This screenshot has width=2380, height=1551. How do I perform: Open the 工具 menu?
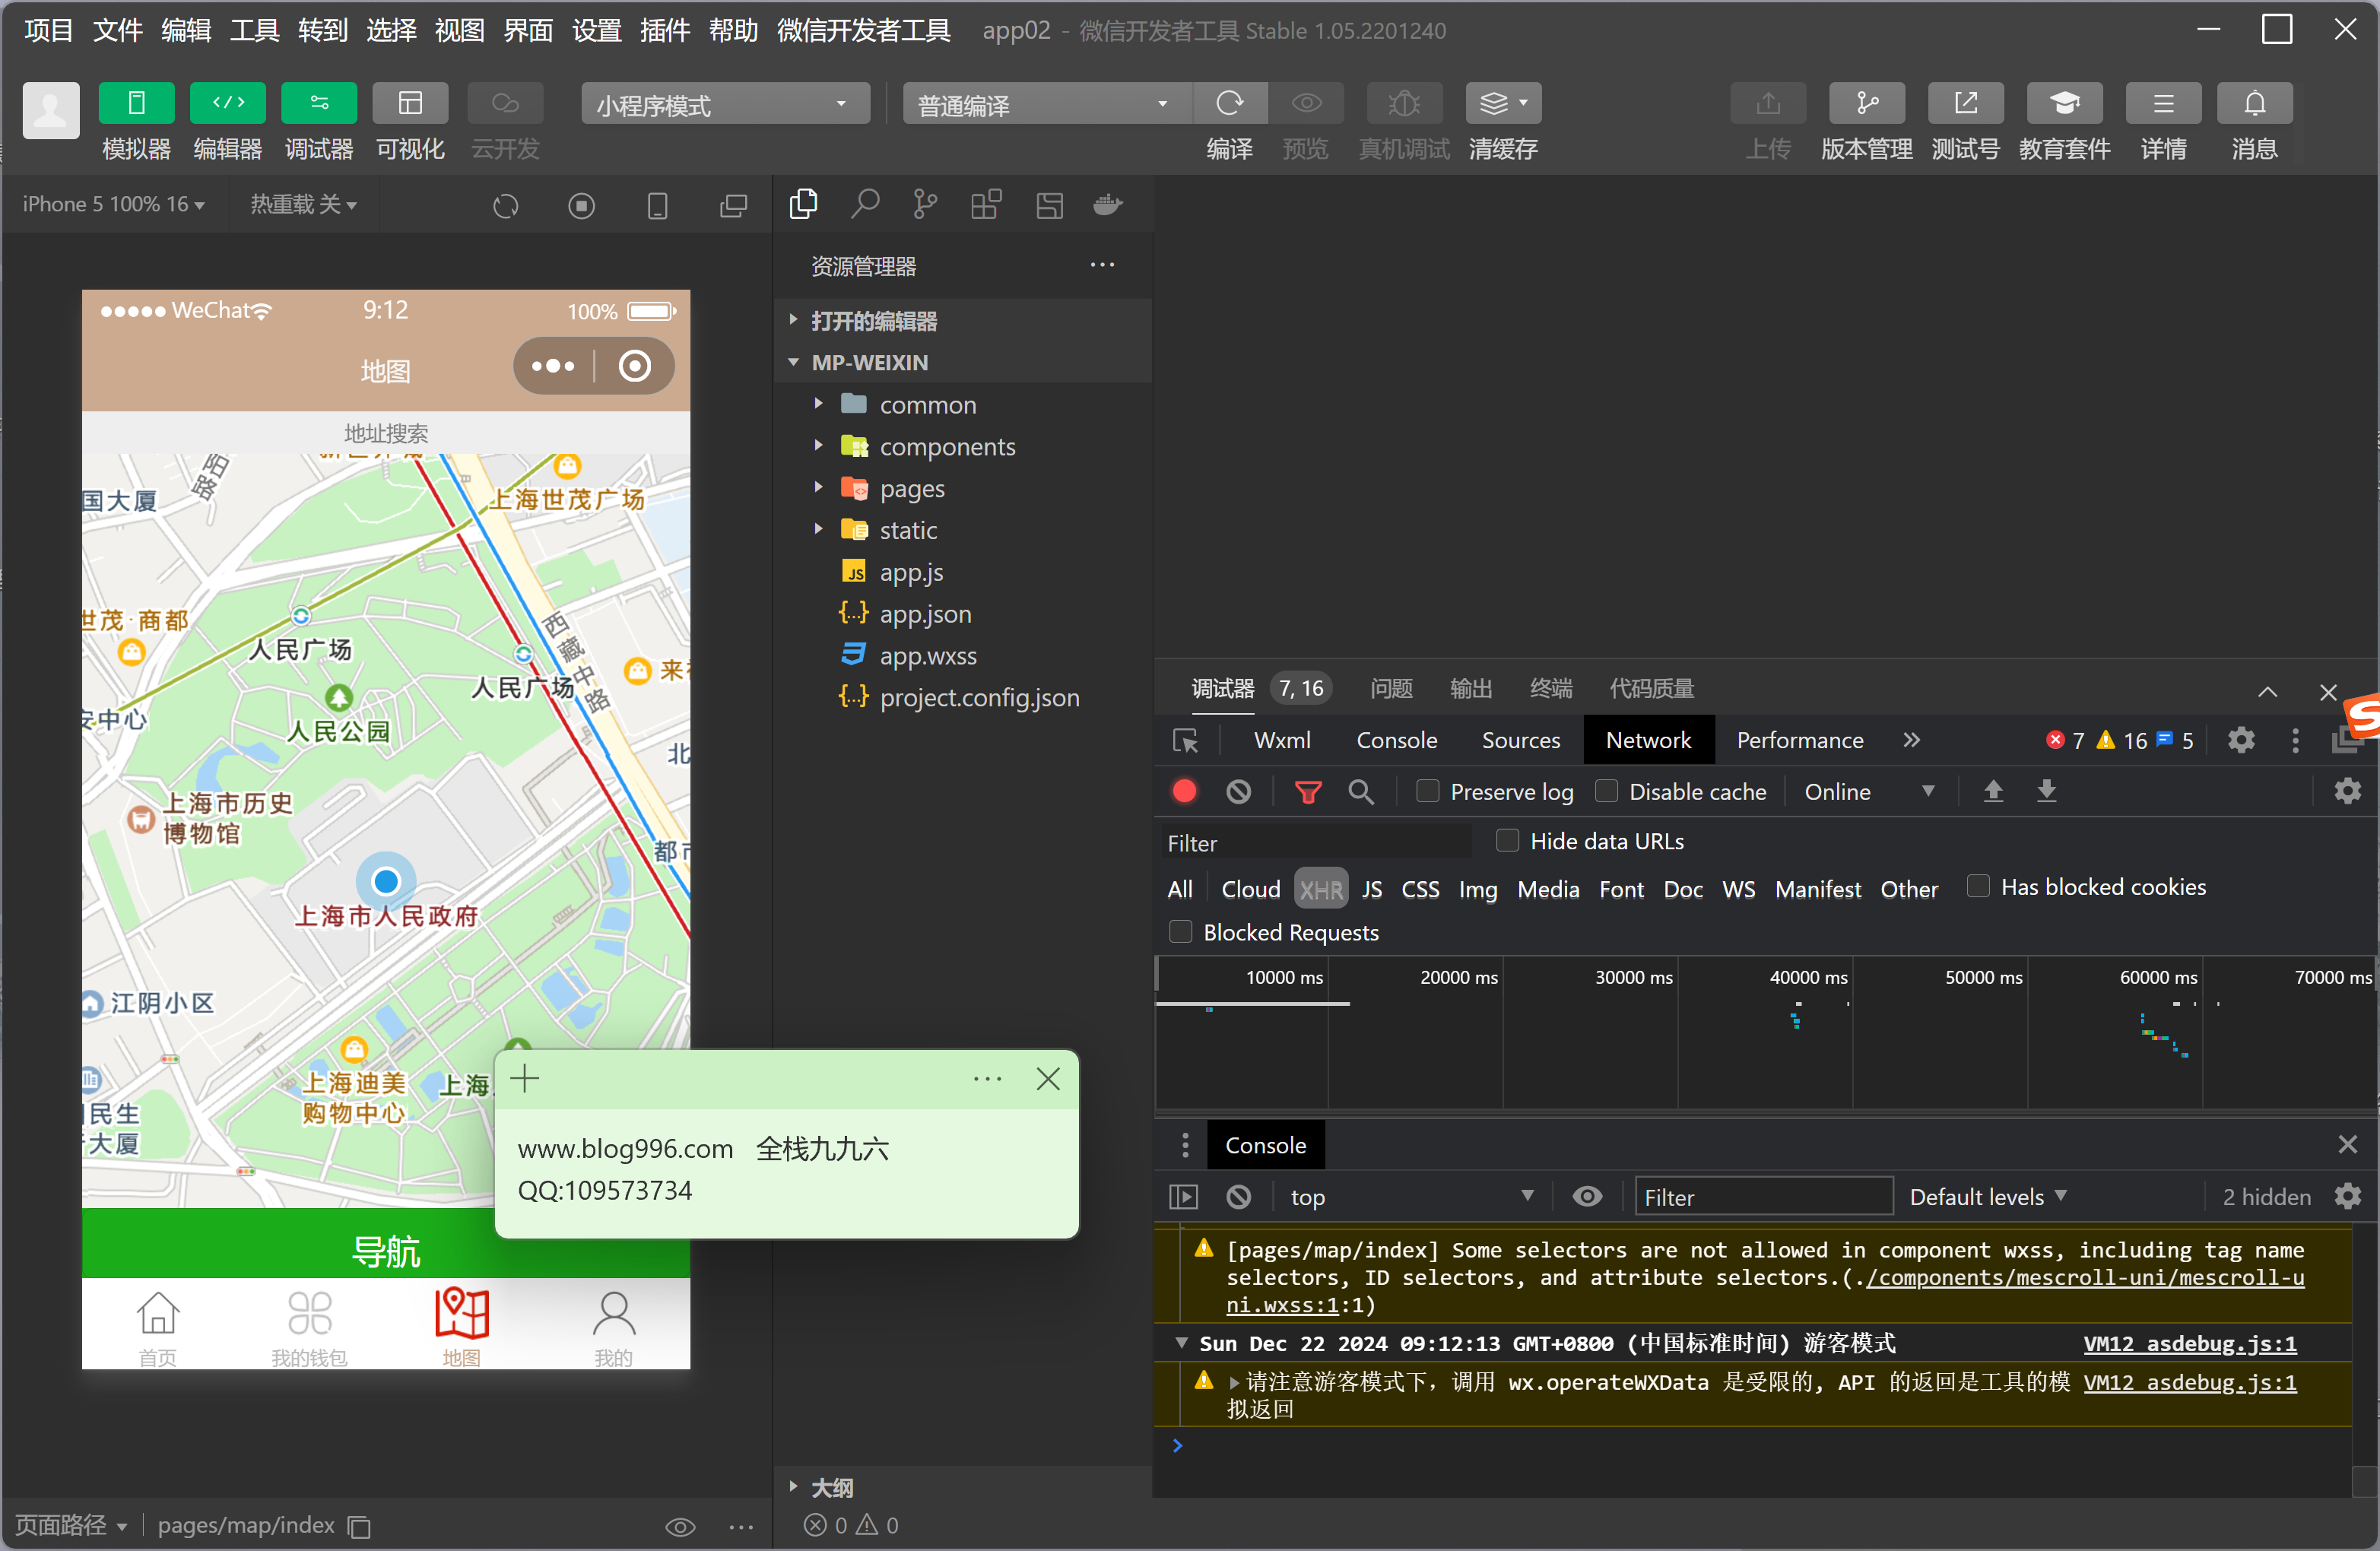tap(253, 30)
